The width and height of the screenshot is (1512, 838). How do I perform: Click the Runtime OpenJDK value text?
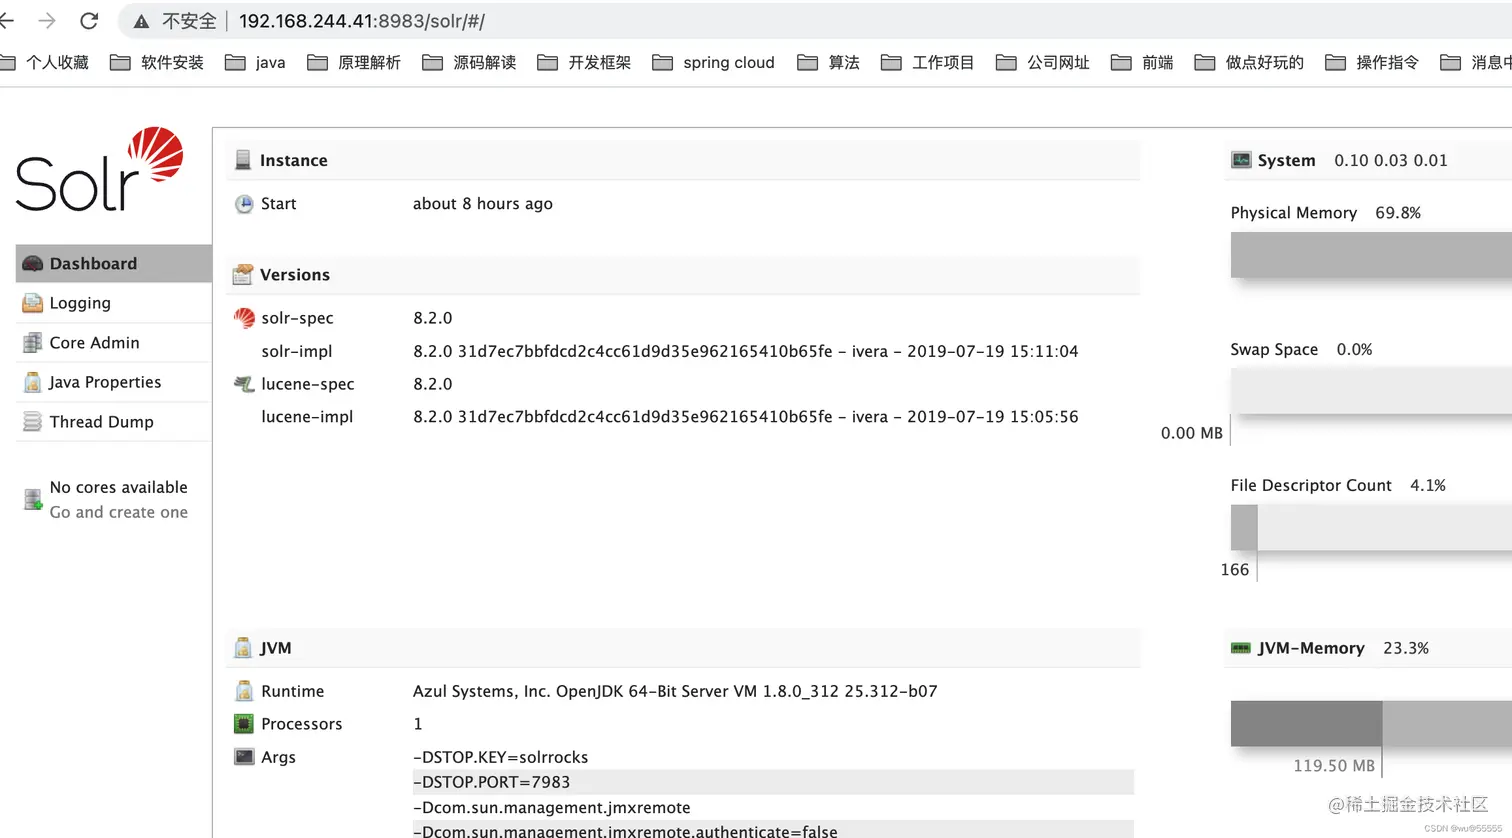click(x=675, y=691)
